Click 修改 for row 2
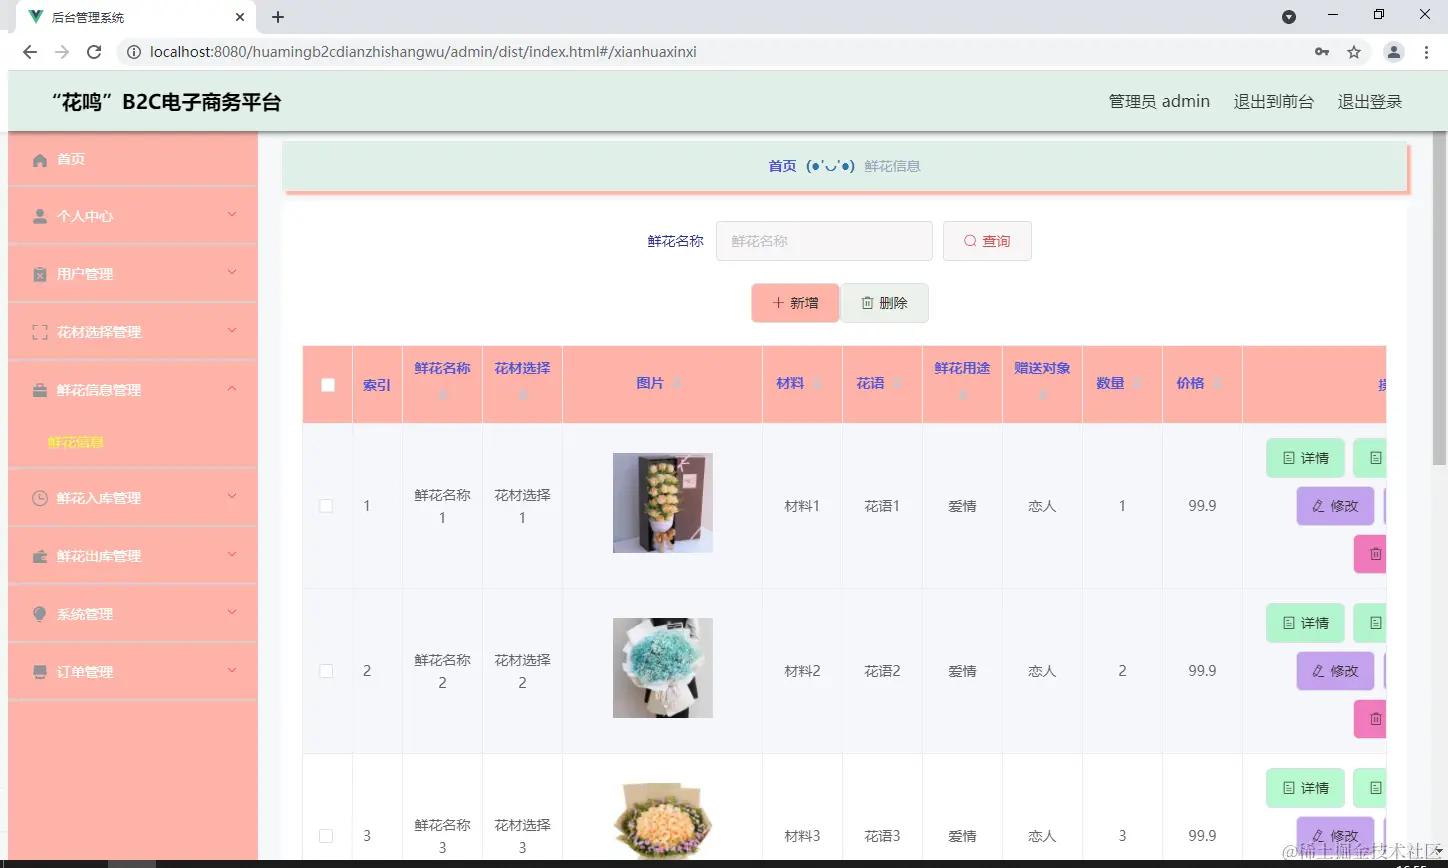Viewport: 1448px width, 868px height. tap(1335, 671)
